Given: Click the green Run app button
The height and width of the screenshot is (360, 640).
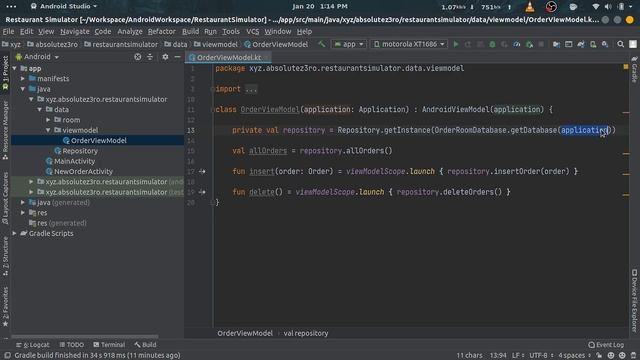Looking at the screenshot, I should click(x=456, y=44).
